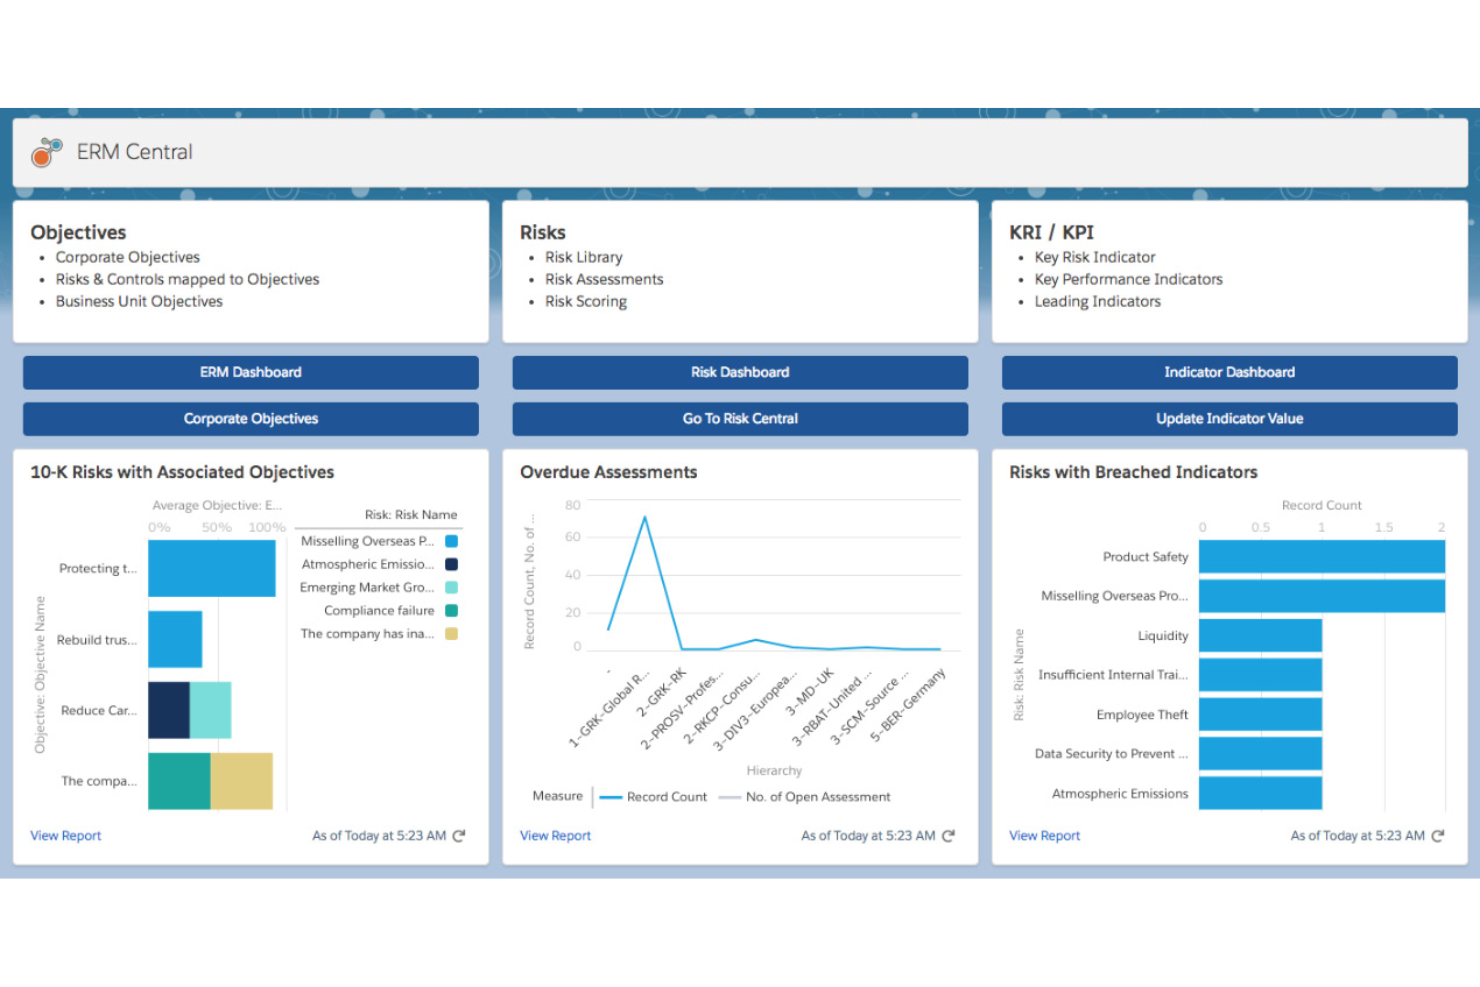
Task: Open the Indicator Dashboard
Action: tap(1229, 372)
